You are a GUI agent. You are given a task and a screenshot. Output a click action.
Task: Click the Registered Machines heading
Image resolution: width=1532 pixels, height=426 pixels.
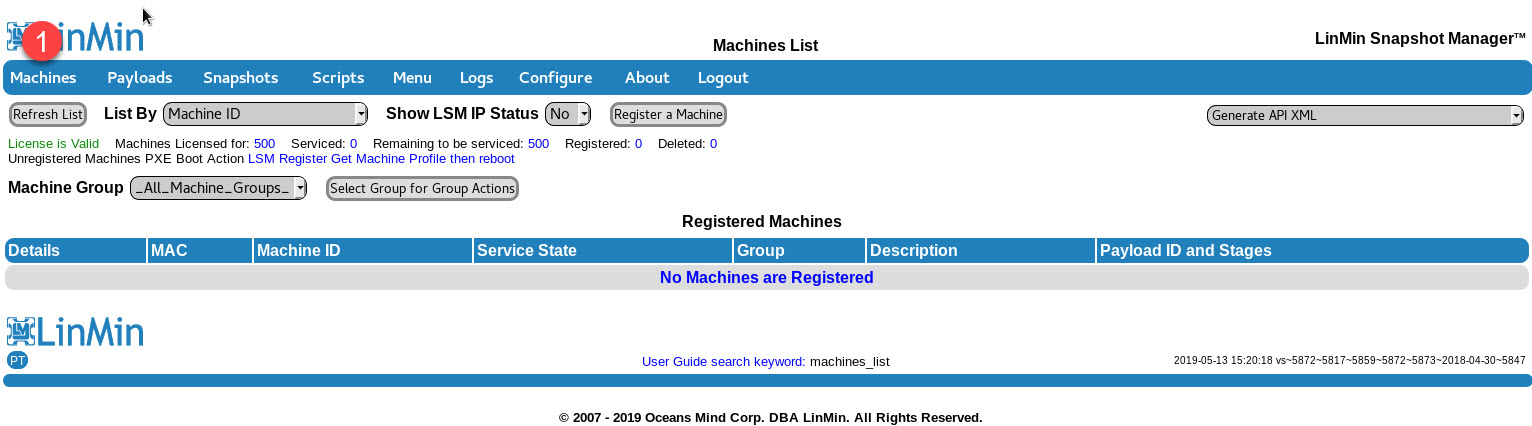point(762,221)
